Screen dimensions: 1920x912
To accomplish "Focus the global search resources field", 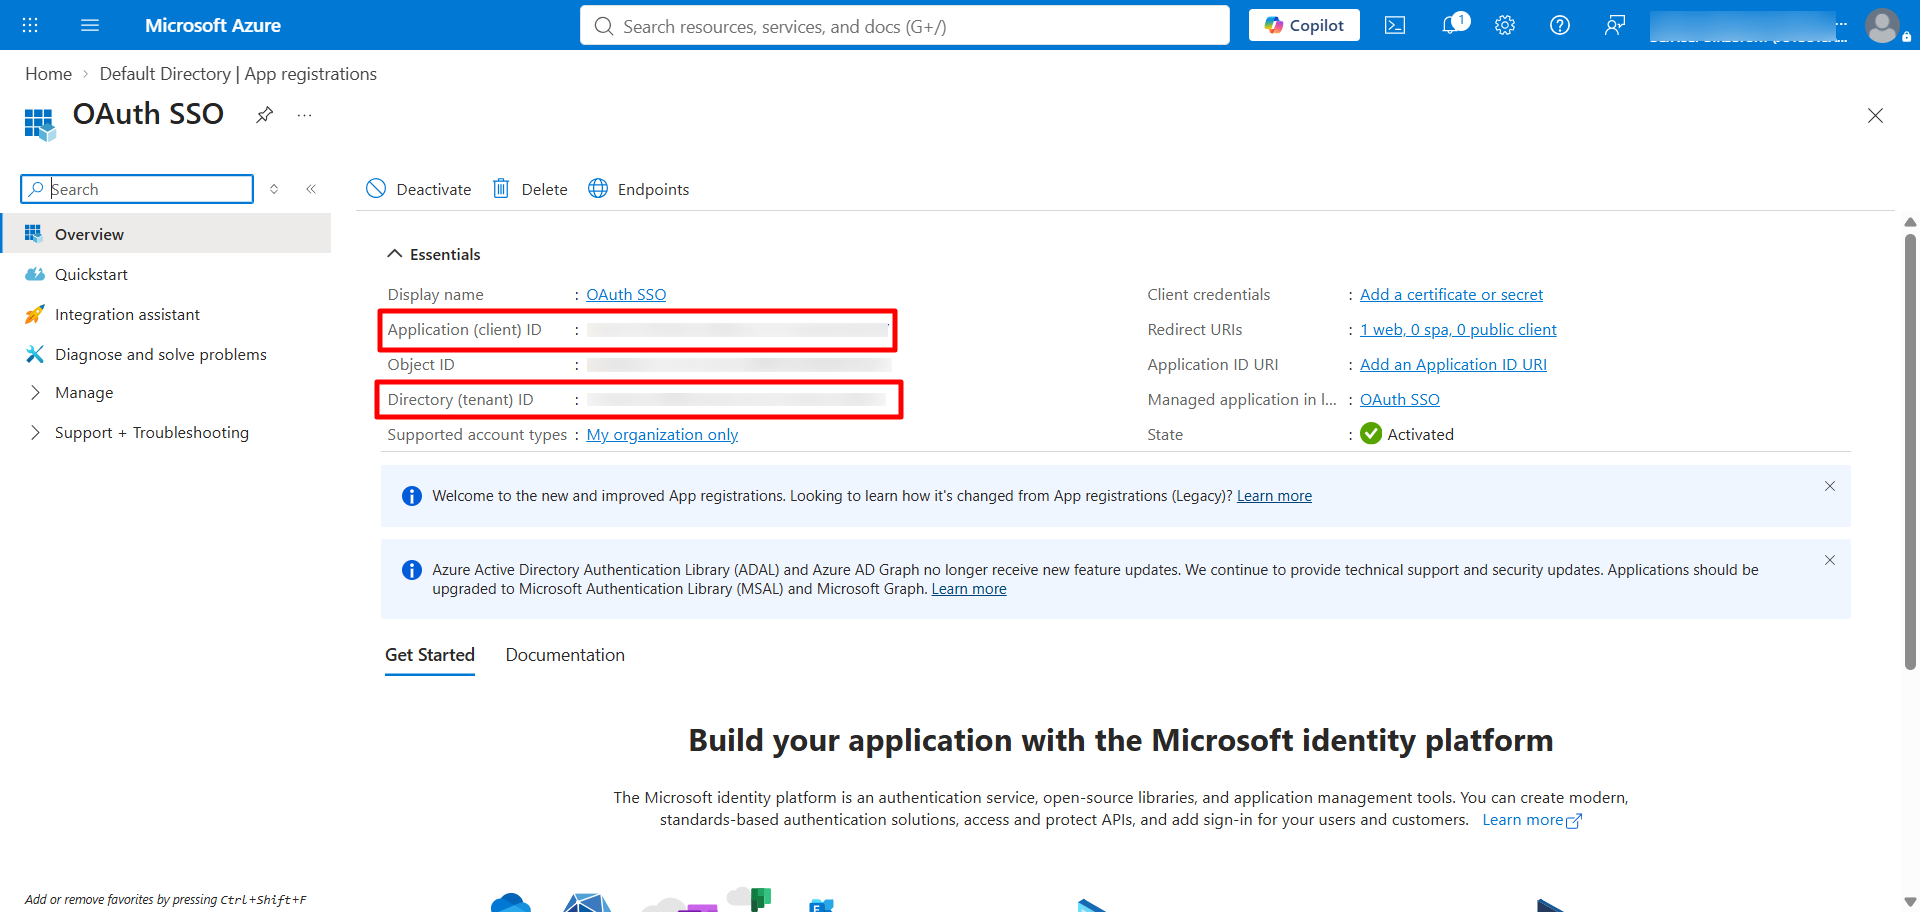I will [904, 26].
